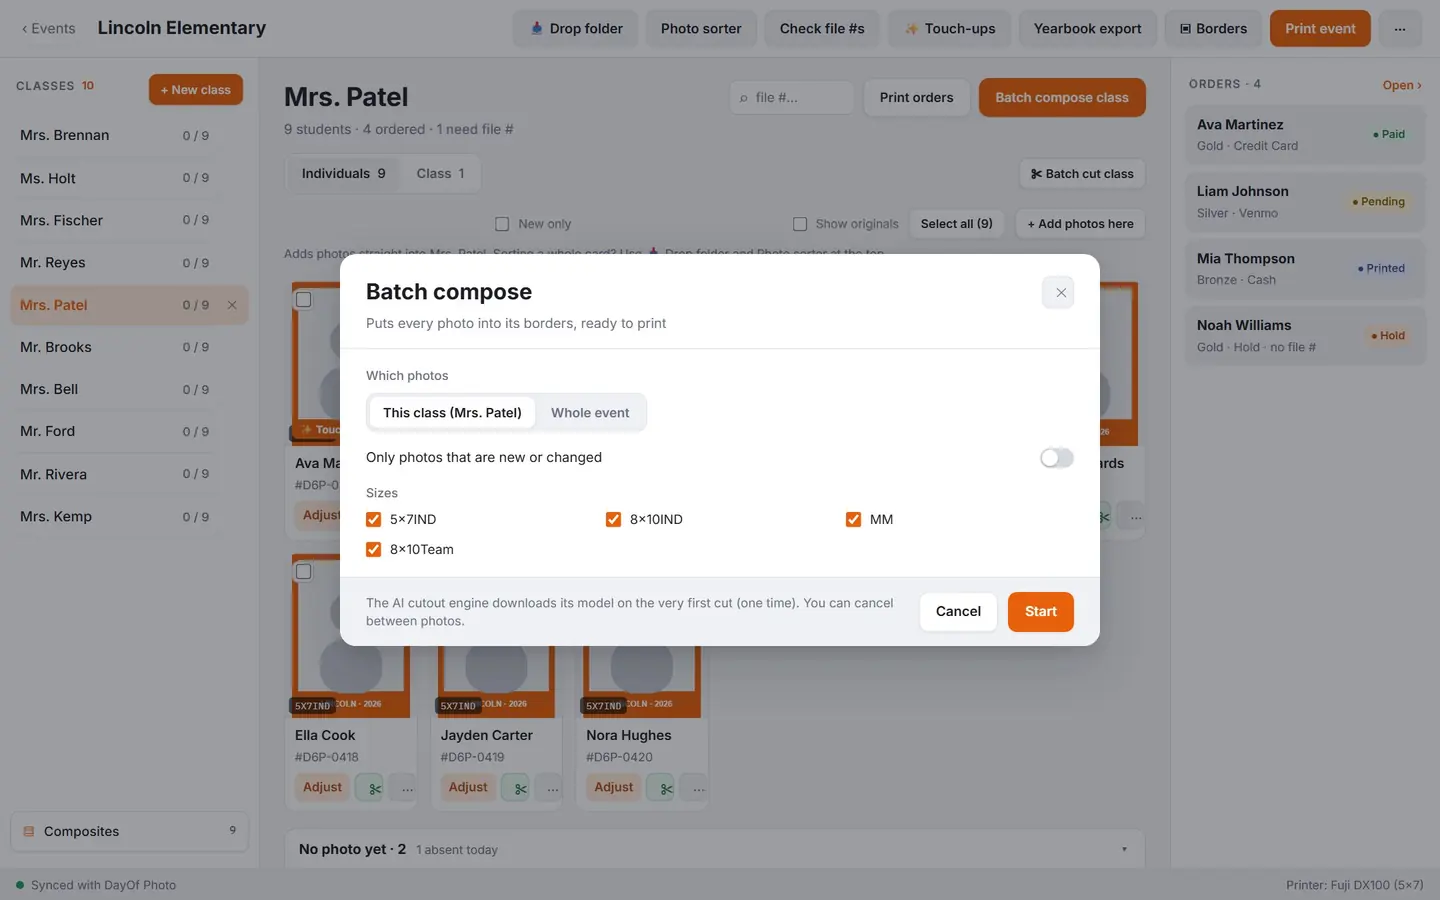This screenshot has width=1440, height=900.
Task: Uncheck the 8×10IND size checkbox
Action: [x=614, y=519]
